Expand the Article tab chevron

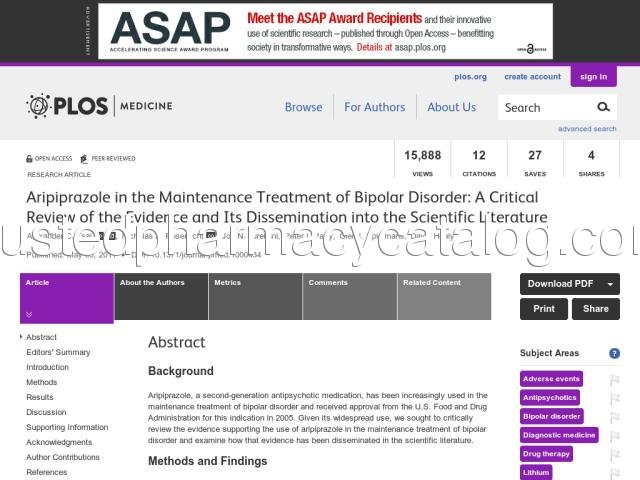click(x=29, y=315)
